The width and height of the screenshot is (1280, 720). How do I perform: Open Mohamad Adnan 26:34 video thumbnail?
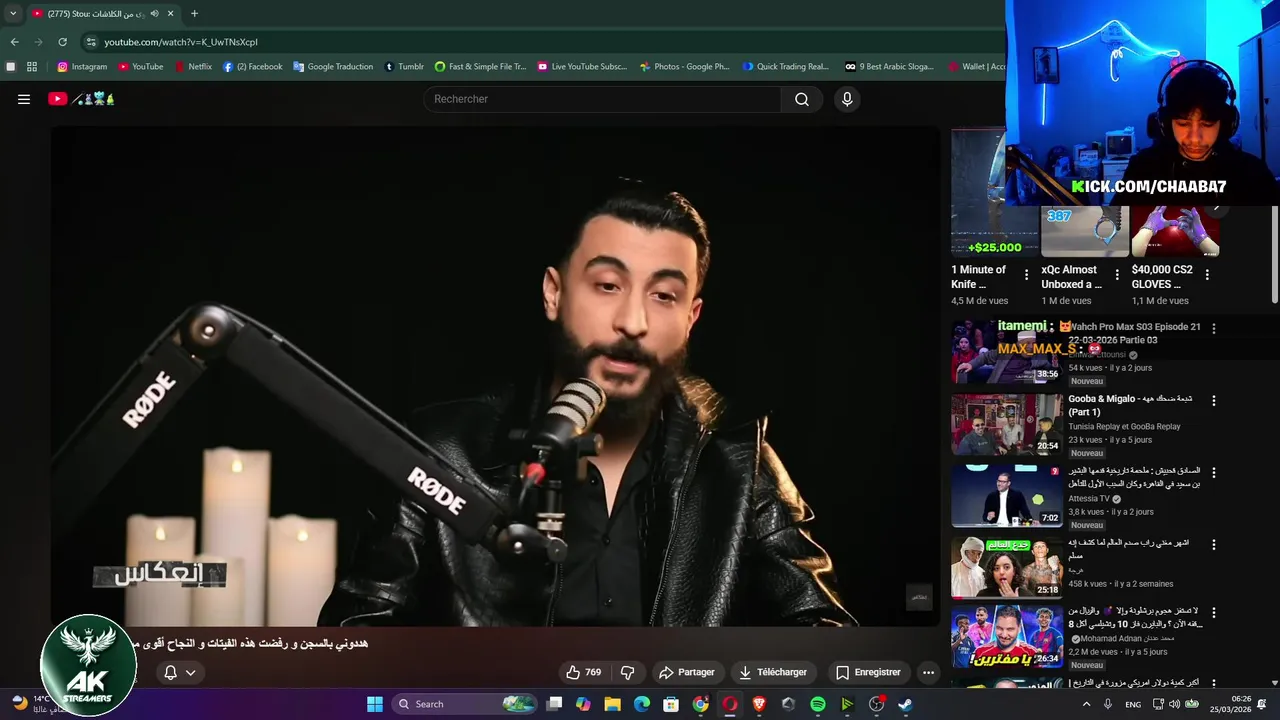click(x=1007, y=636)
